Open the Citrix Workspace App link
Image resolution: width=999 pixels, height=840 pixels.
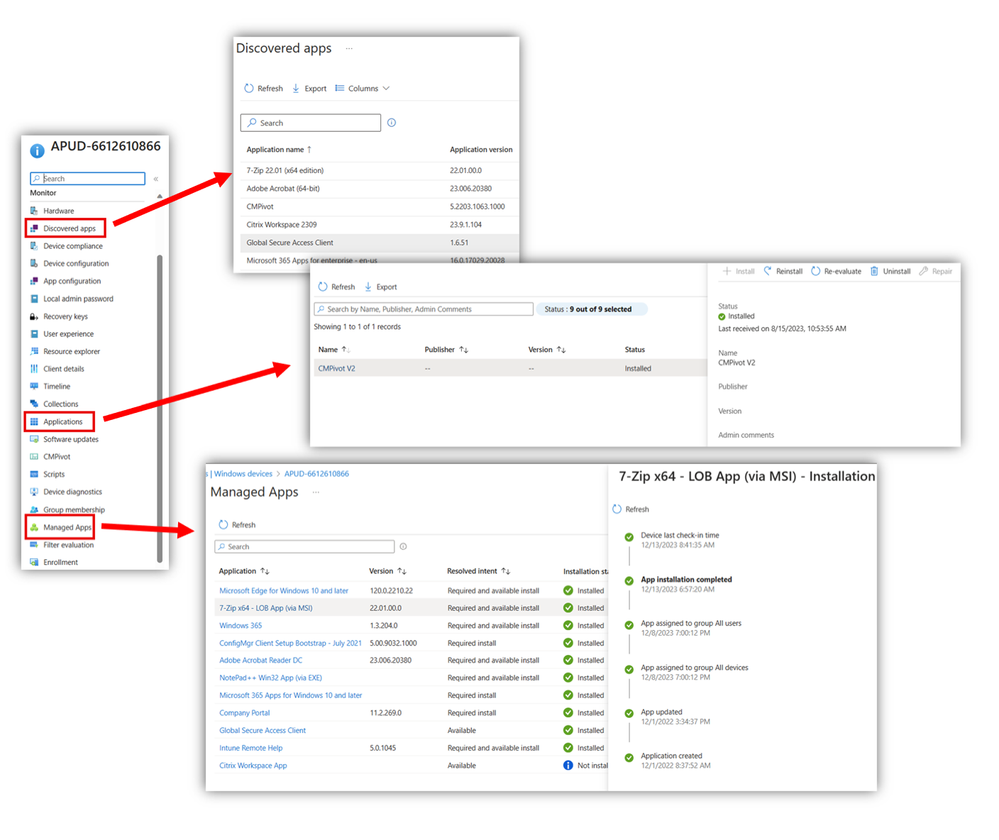point(253,765)
